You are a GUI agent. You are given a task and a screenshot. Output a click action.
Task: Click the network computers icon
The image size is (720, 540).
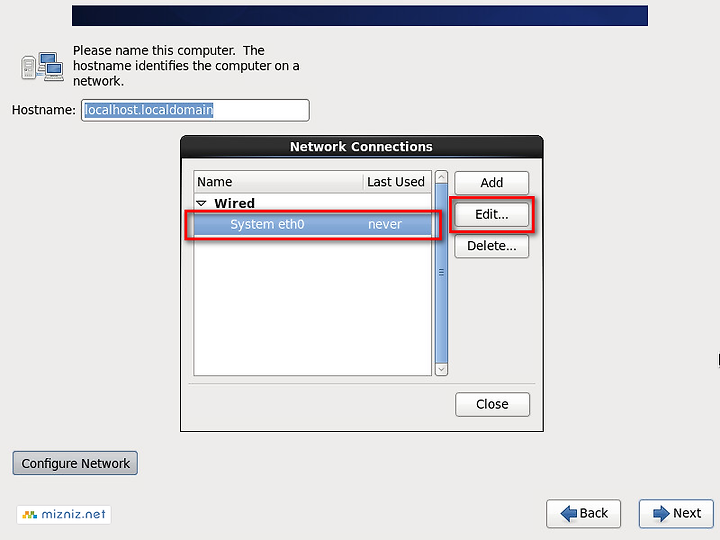click(42, 67)
